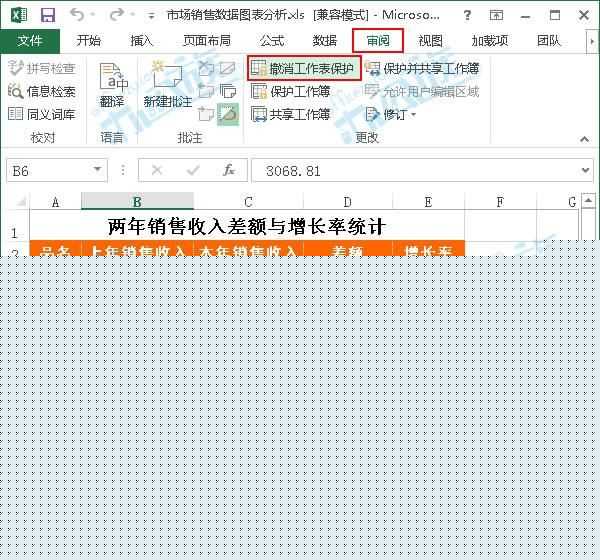Open the Name Box dropdown arrow
The image size is (600, 560).
point(98,170)
